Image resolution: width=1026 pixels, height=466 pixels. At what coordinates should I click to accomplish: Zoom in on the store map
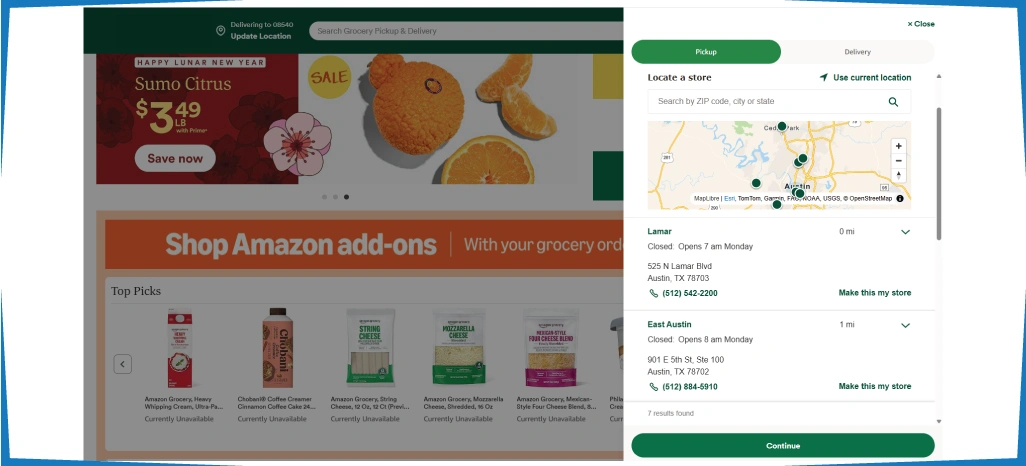(898, 146)
